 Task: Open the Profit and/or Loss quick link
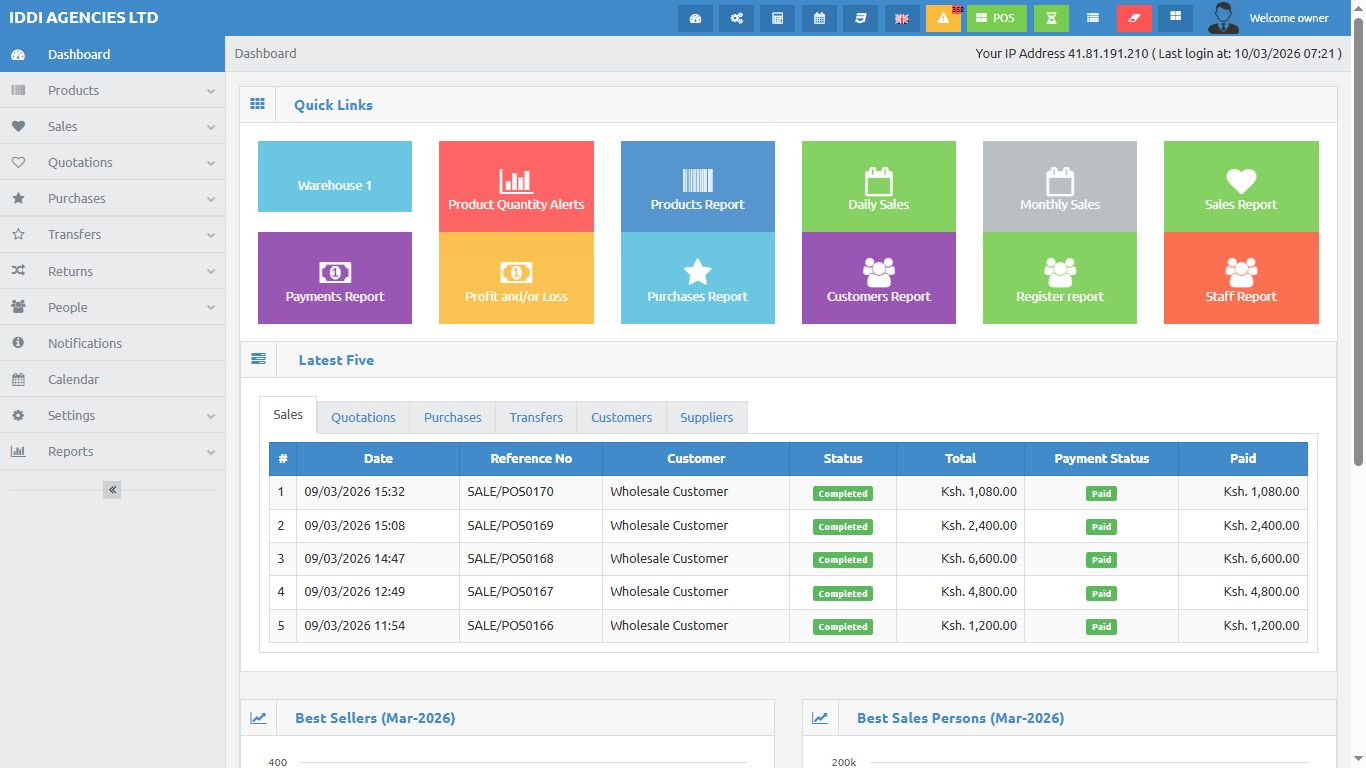[516, 278]
